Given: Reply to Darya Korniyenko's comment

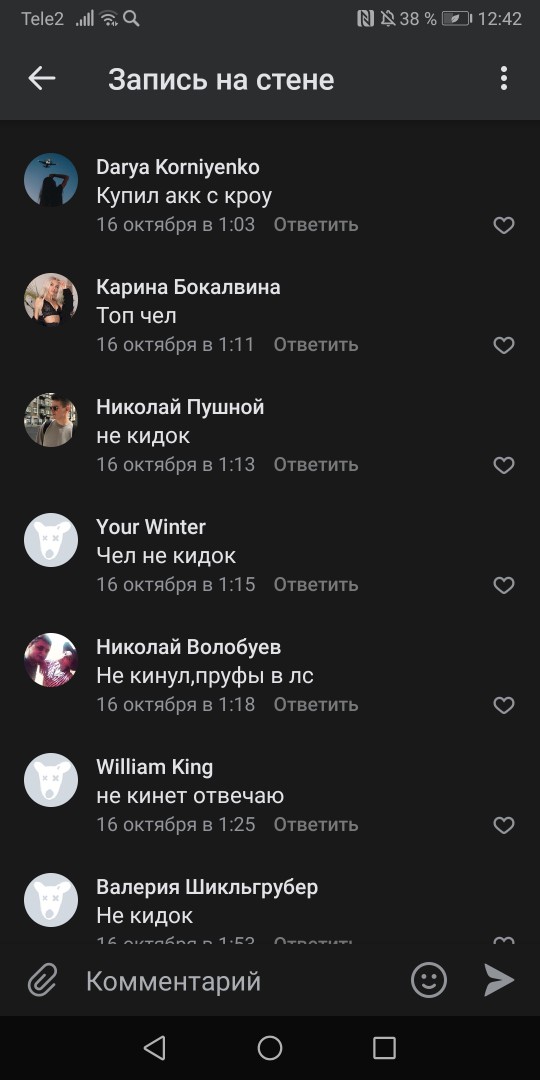Looking at the screenshot, I should [315, 225].
